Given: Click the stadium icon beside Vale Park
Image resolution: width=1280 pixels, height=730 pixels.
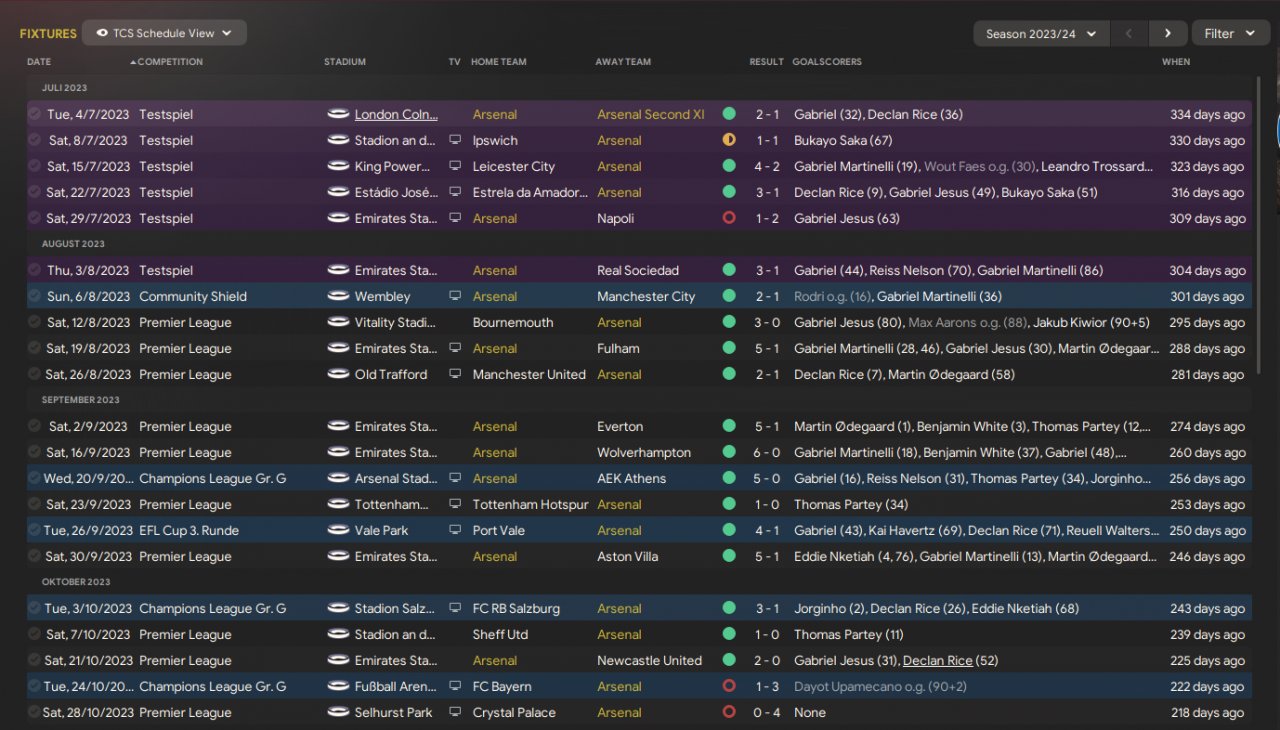Looking at the screenshot, I should [x=338, y=531].
